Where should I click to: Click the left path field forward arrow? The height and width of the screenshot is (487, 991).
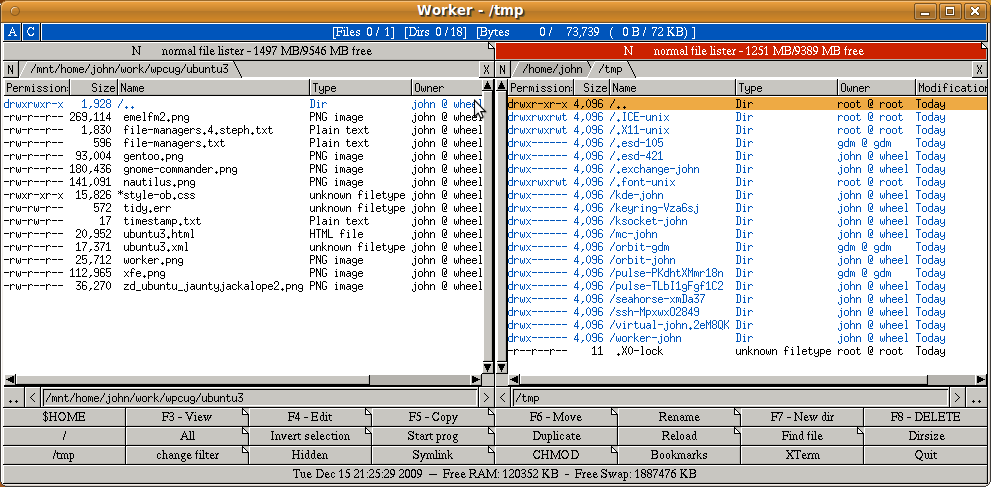(486, 398)
